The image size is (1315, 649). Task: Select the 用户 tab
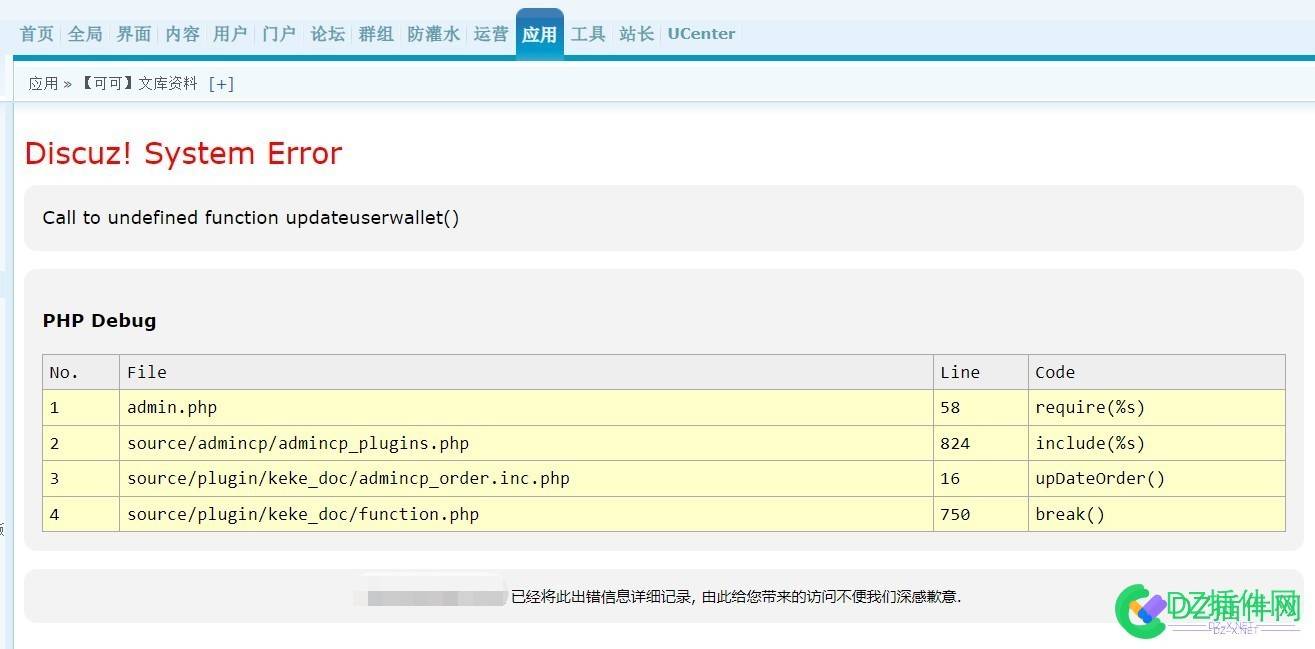230,34
